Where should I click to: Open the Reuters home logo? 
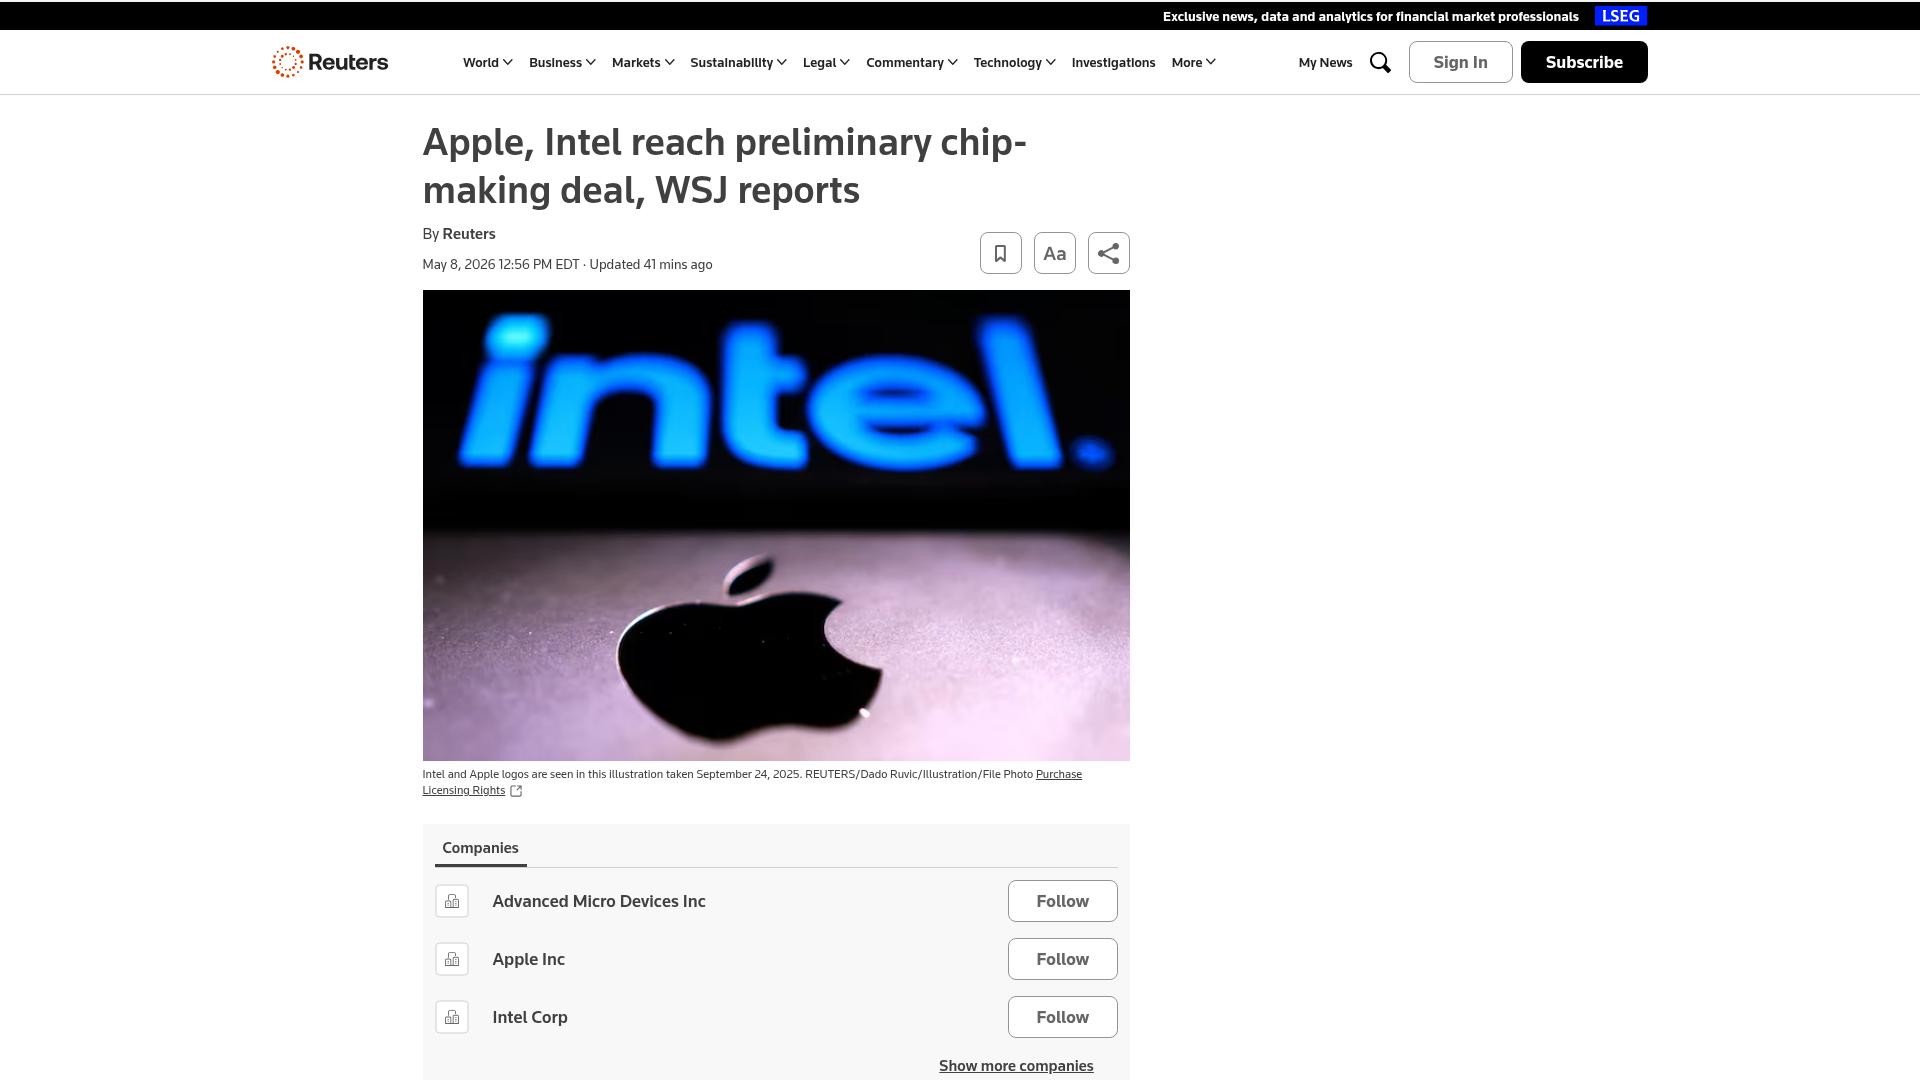pos(330,62)
